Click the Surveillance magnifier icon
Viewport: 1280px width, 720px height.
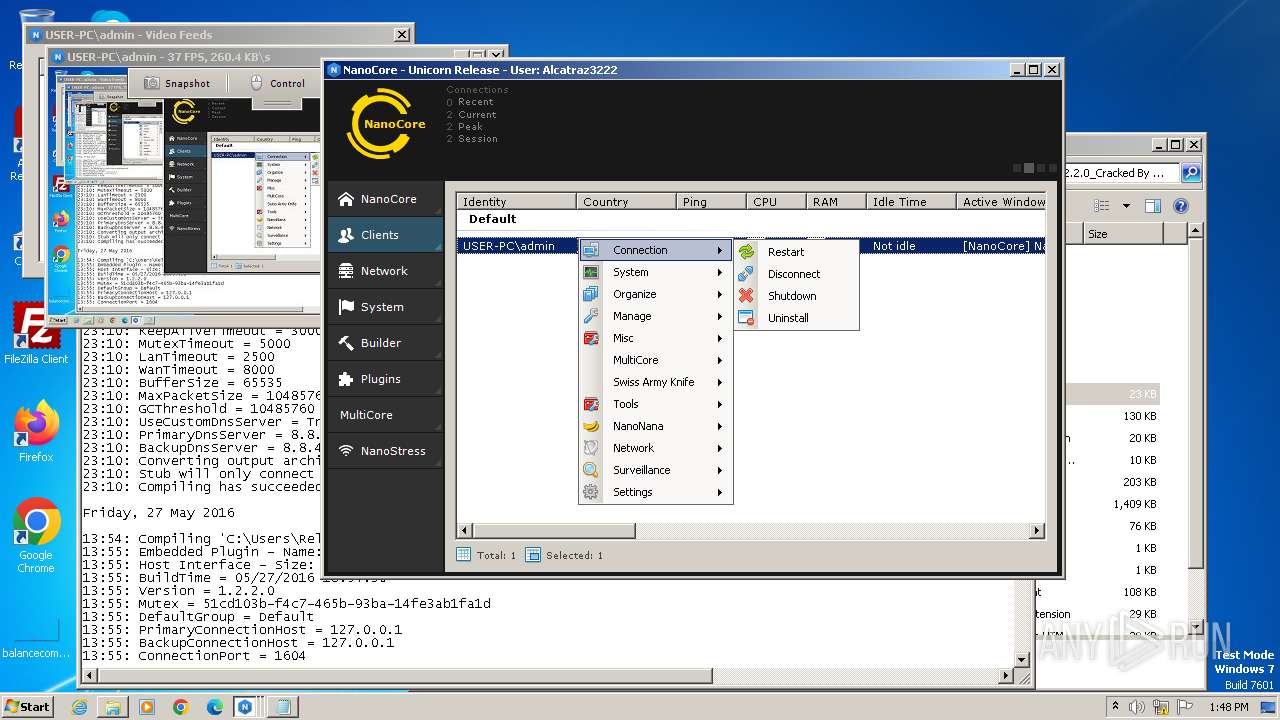(x=591, y=470)
